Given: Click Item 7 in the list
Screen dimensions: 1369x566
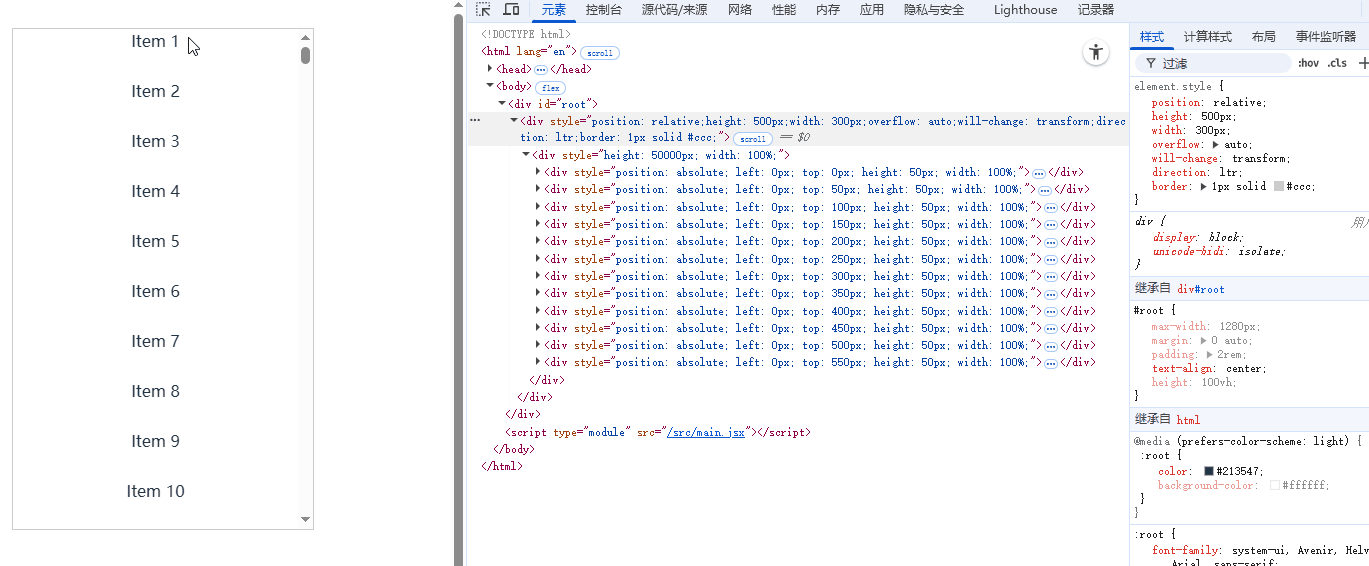Looking at the screenshot, I should pyautogui.click(x=155, y=341).
